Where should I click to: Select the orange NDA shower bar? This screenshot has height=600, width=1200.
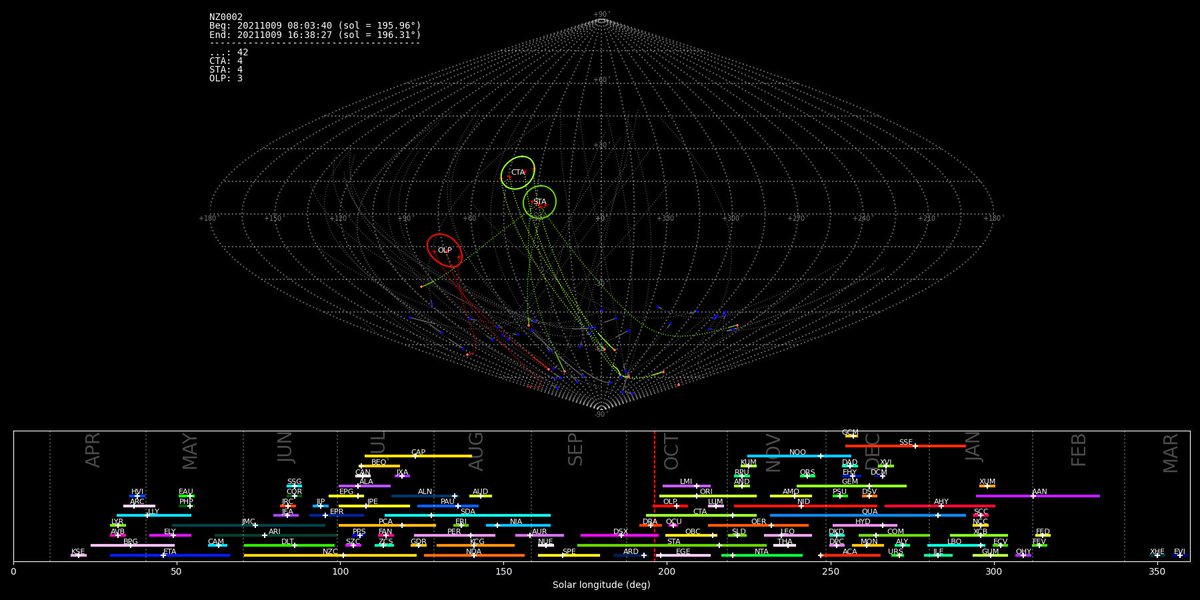point(474,555)
